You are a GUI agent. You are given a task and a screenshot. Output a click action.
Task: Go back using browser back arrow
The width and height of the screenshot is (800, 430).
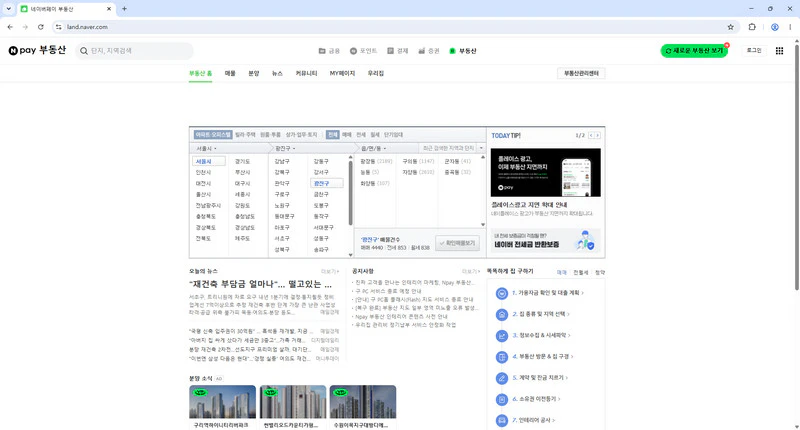click(x=10, y=27)
